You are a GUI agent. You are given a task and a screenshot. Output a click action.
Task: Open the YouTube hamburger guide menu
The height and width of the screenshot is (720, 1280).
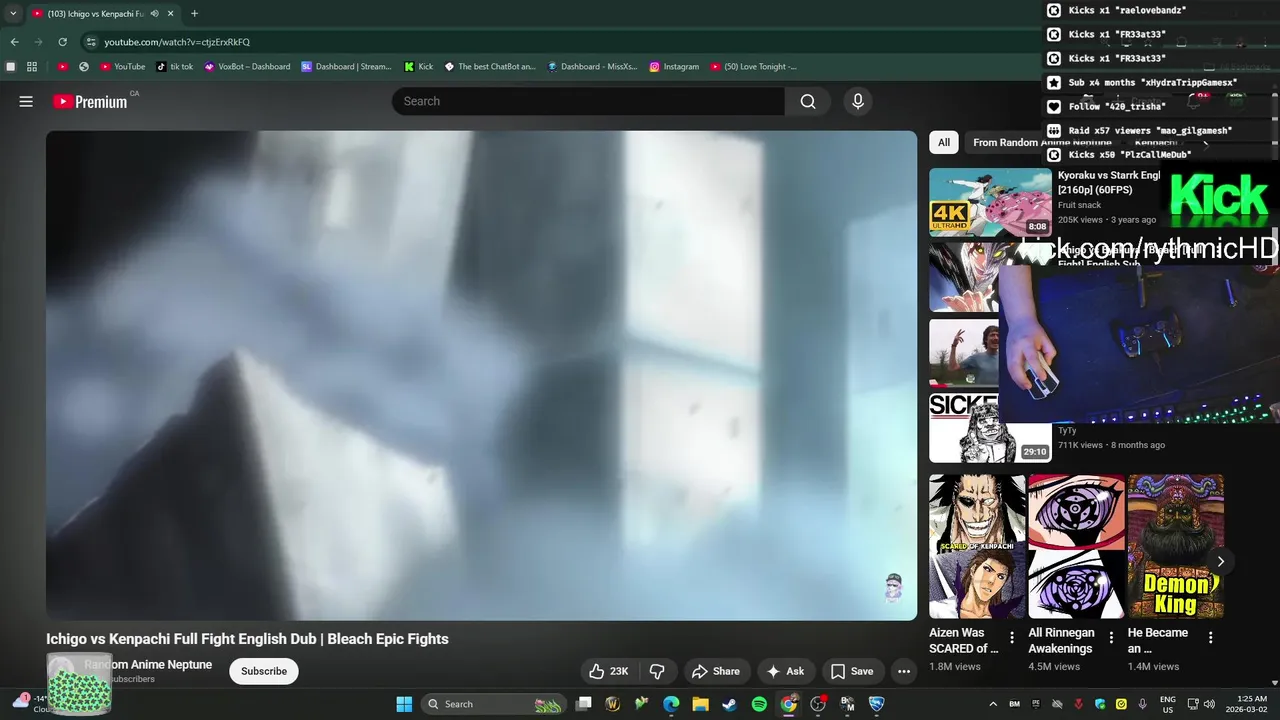[26, 101]
